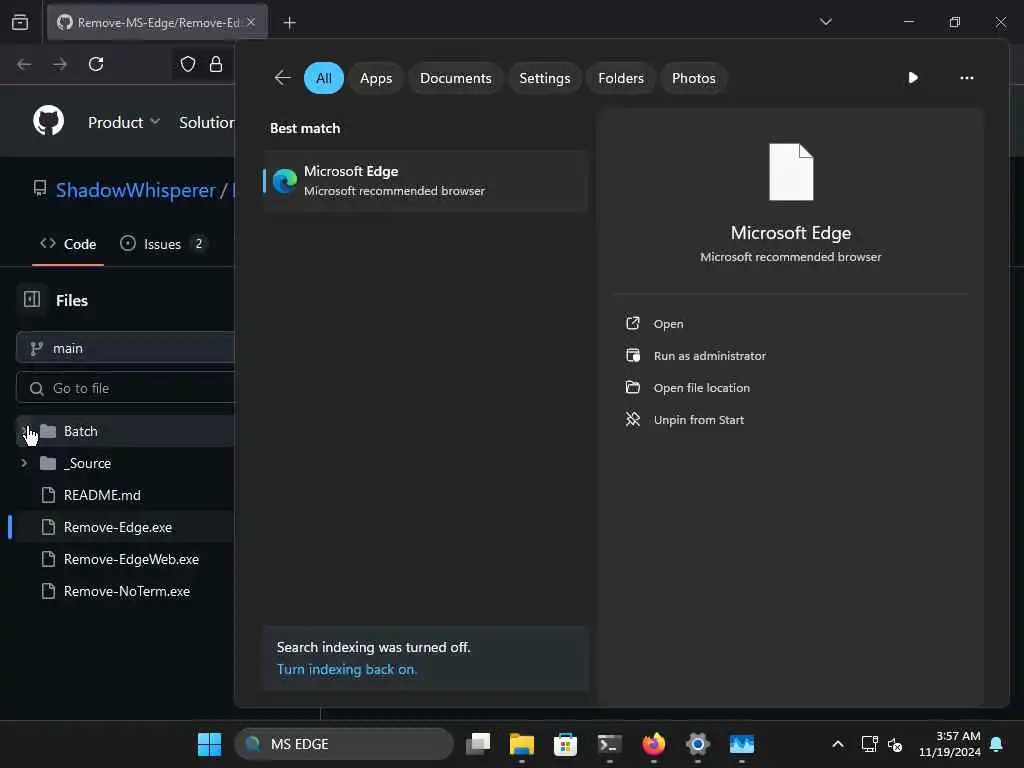Go forward in Firefox
This screenshot has height=768, width=1024.
tap(60, 64)
